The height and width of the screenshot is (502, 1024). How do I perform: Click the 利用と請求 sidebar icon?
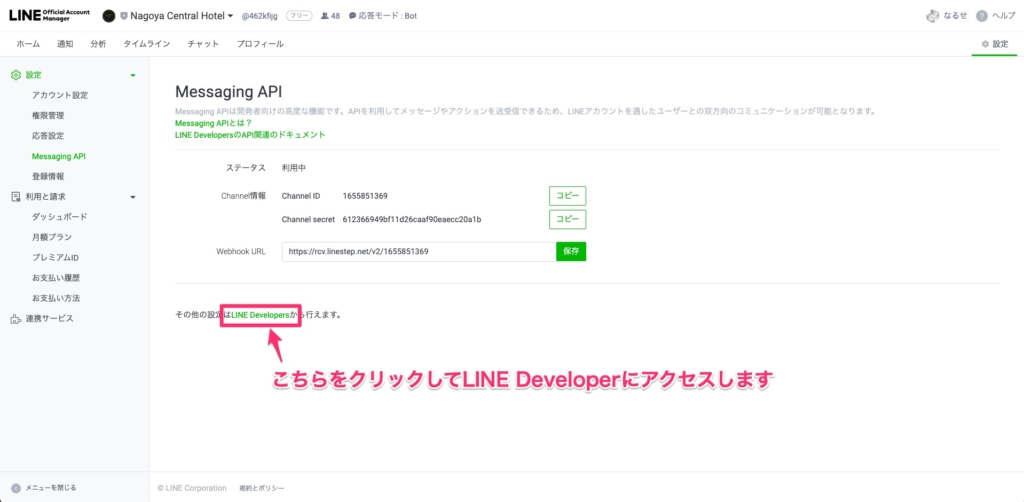[15, 197]
